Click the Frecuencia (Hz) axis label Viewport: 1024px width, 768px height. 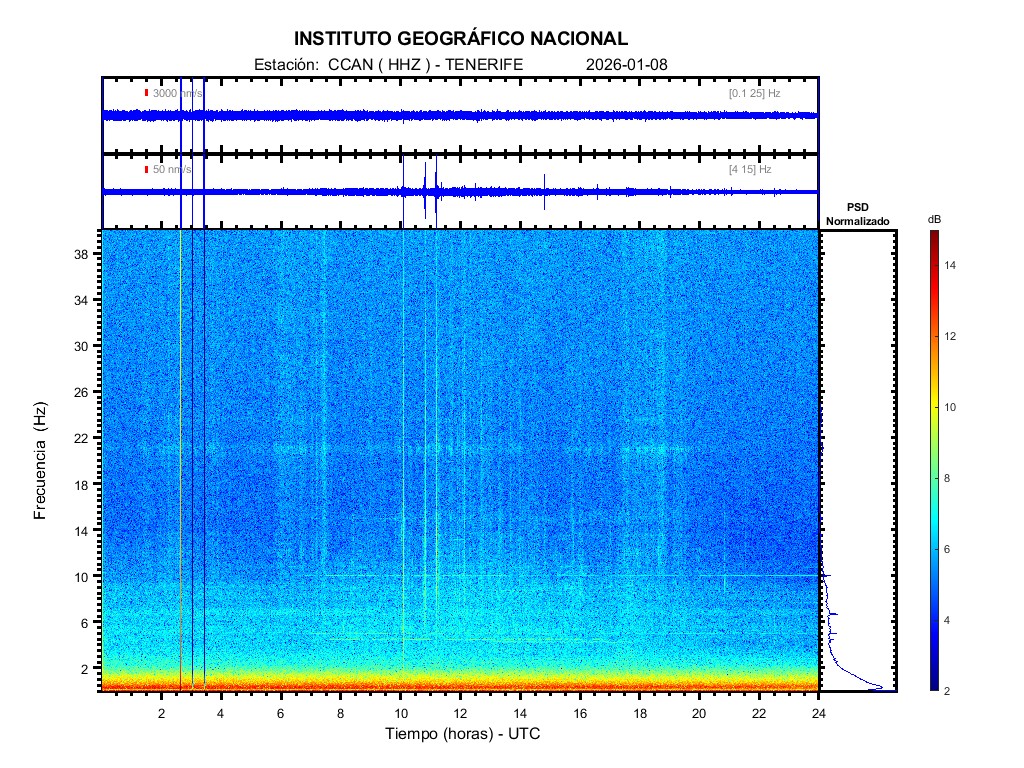pyautogui.click(x=41, y=461)
